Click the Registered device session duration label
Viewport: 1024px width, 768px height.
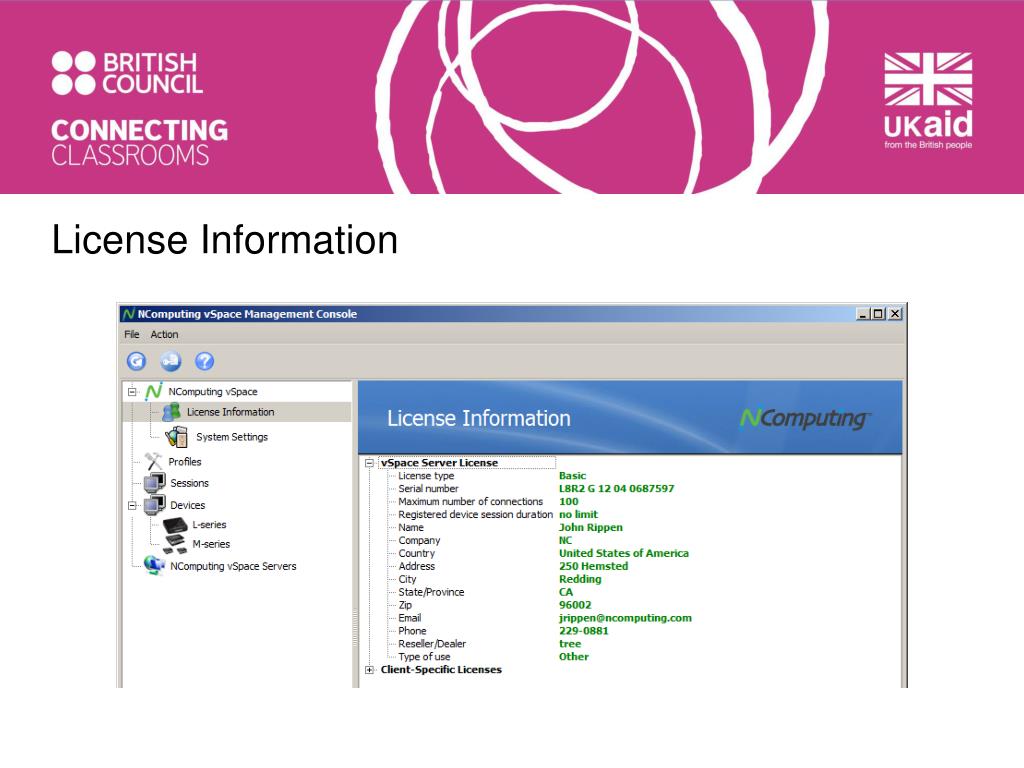coord(475,515)
